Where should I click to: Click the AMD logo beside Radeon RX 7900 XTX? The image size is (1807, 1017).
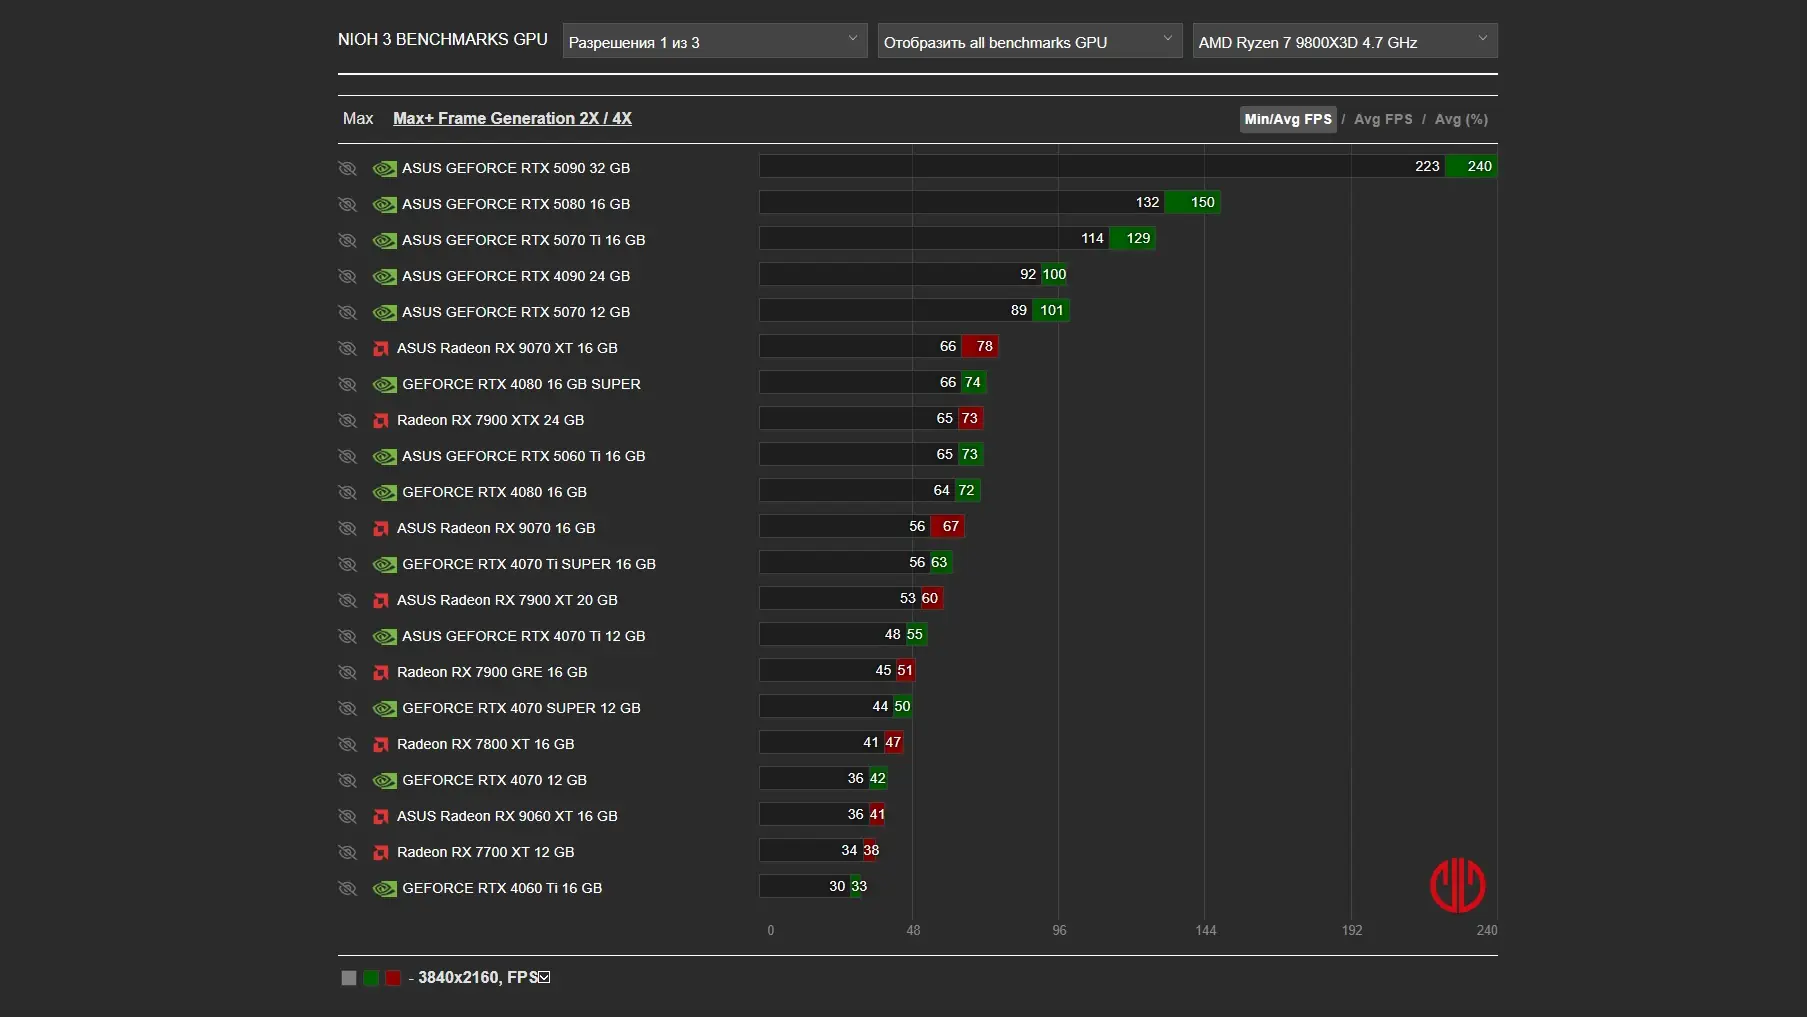pos(381,421)
